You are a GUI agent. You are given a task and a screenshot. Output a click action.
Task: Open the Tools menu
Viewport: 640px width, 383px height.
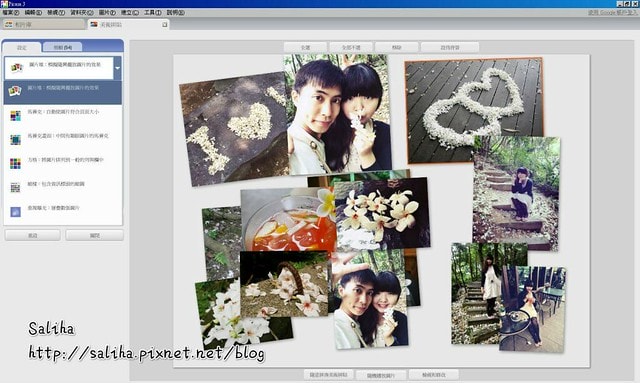(x=152, y=13)
